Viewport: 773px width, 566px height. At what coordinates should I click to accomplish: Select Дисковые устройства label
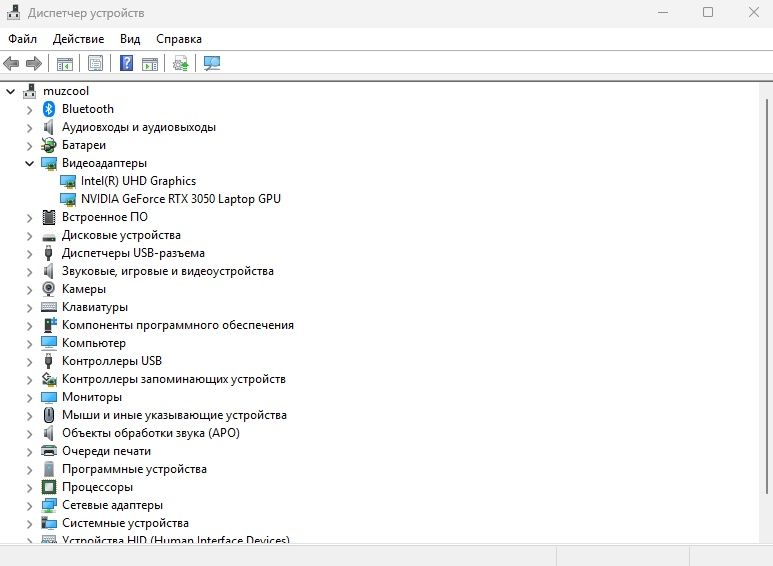click(x=121, y=235)
